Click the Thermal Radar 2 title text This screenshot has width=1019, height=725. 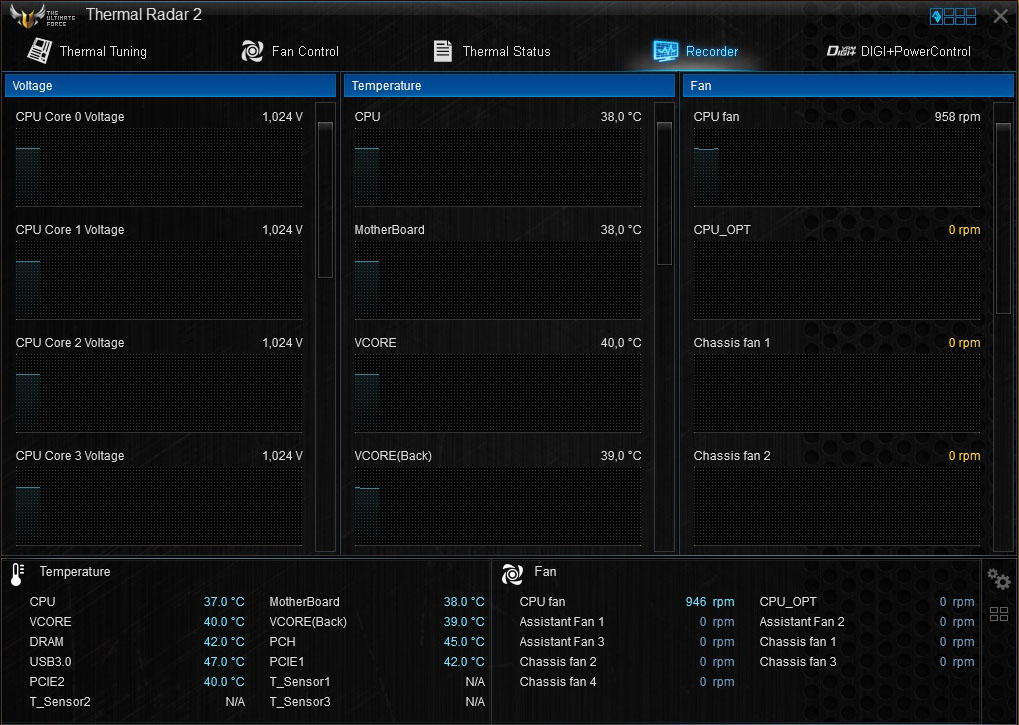(144, 15)
